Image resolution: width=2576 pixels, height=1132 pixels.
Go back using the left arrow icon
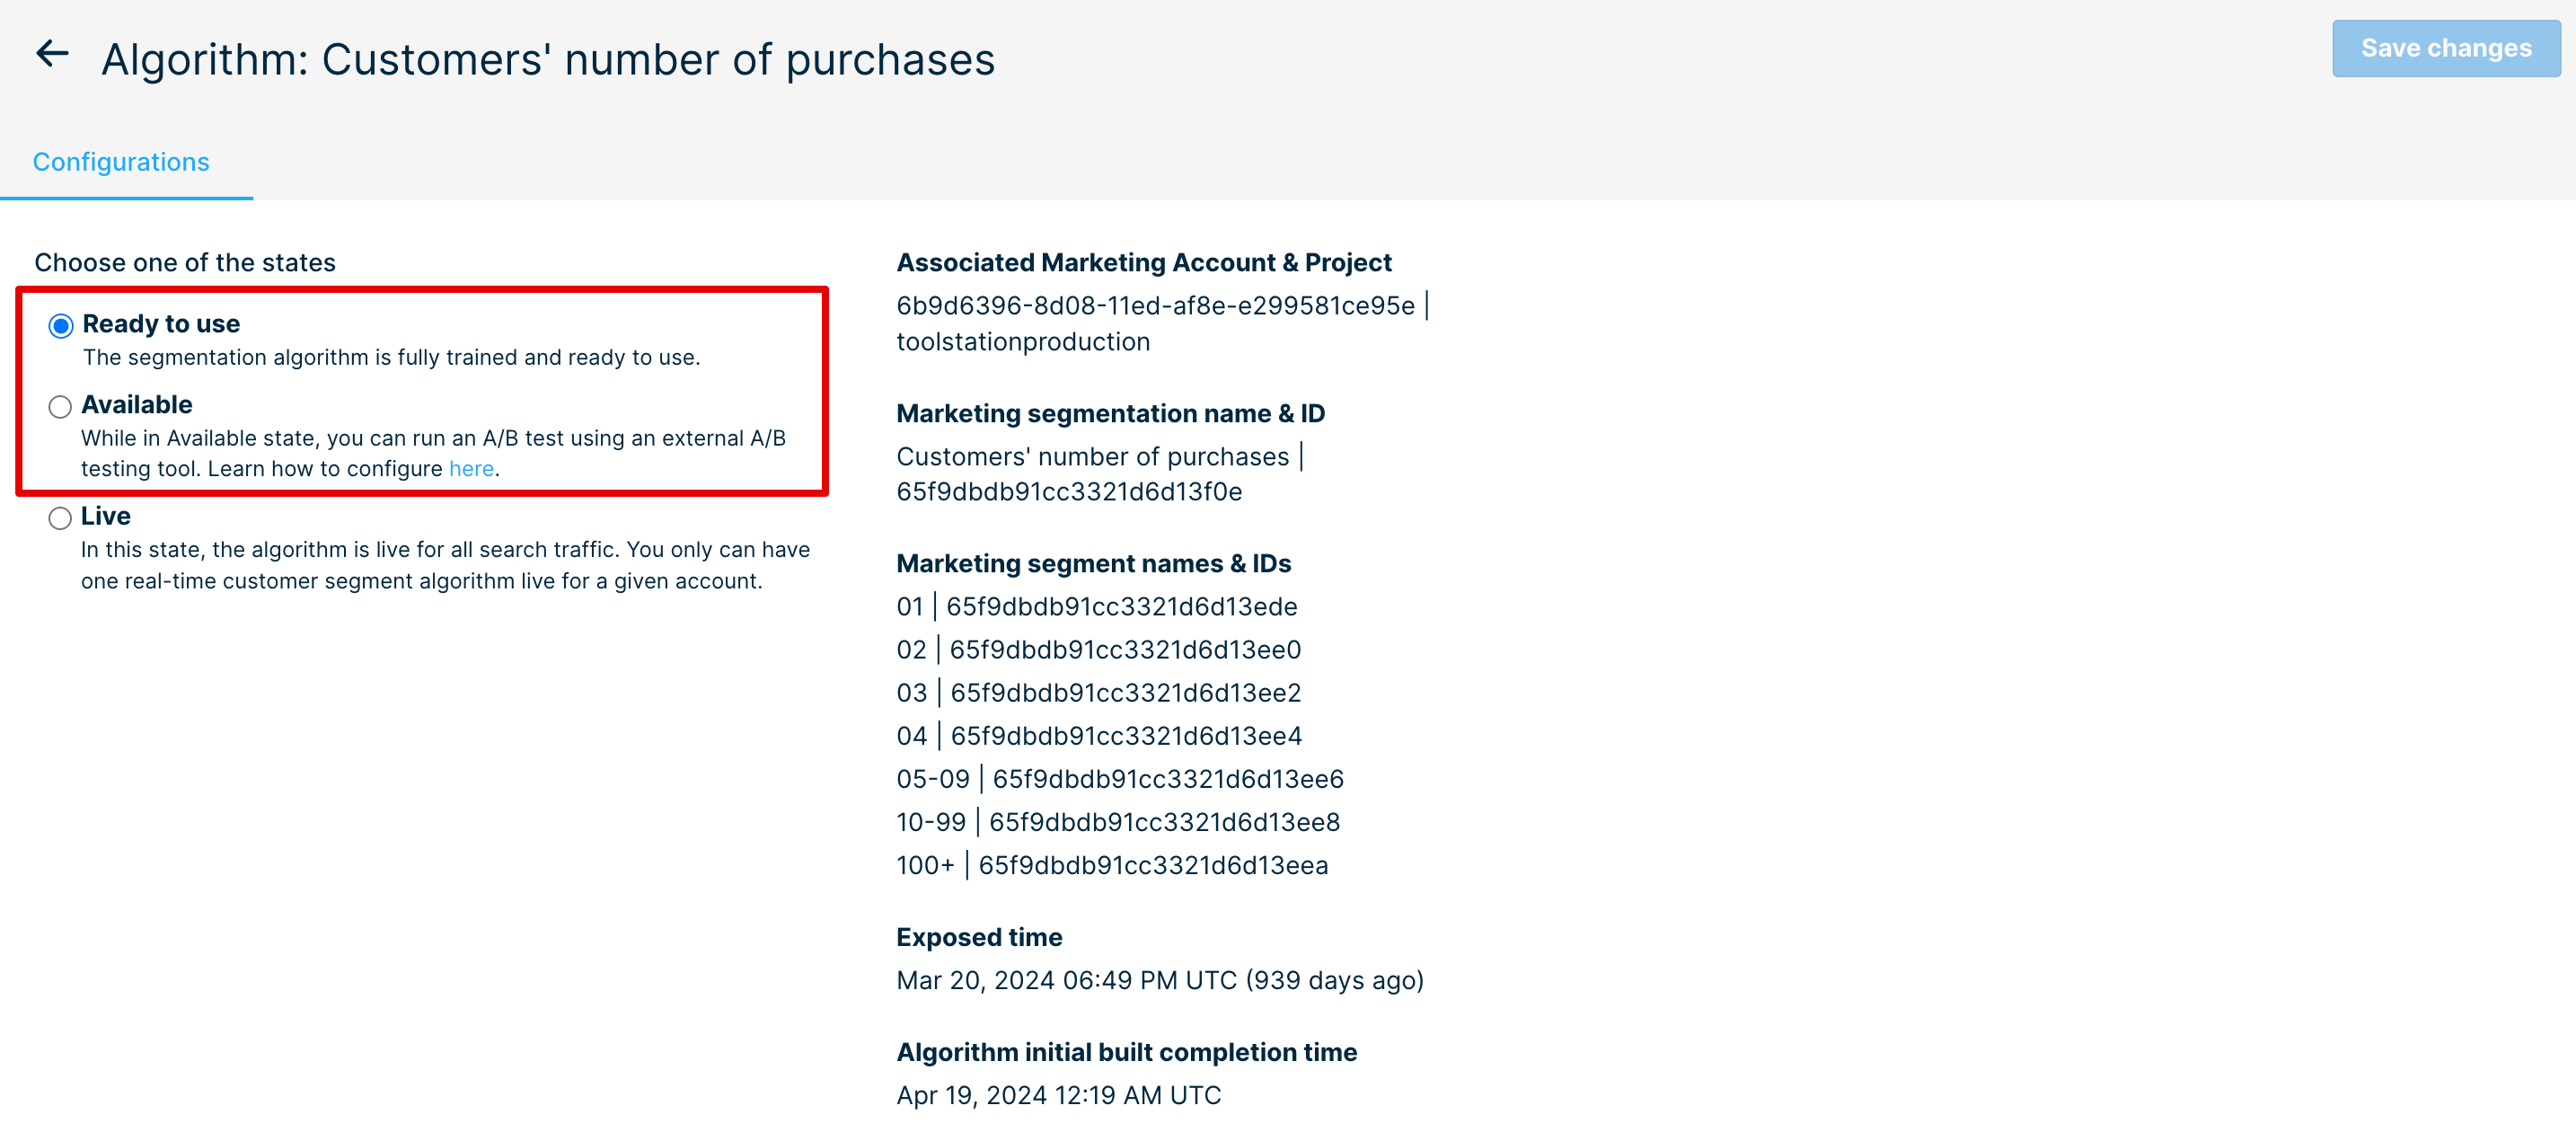pos(52,54)
